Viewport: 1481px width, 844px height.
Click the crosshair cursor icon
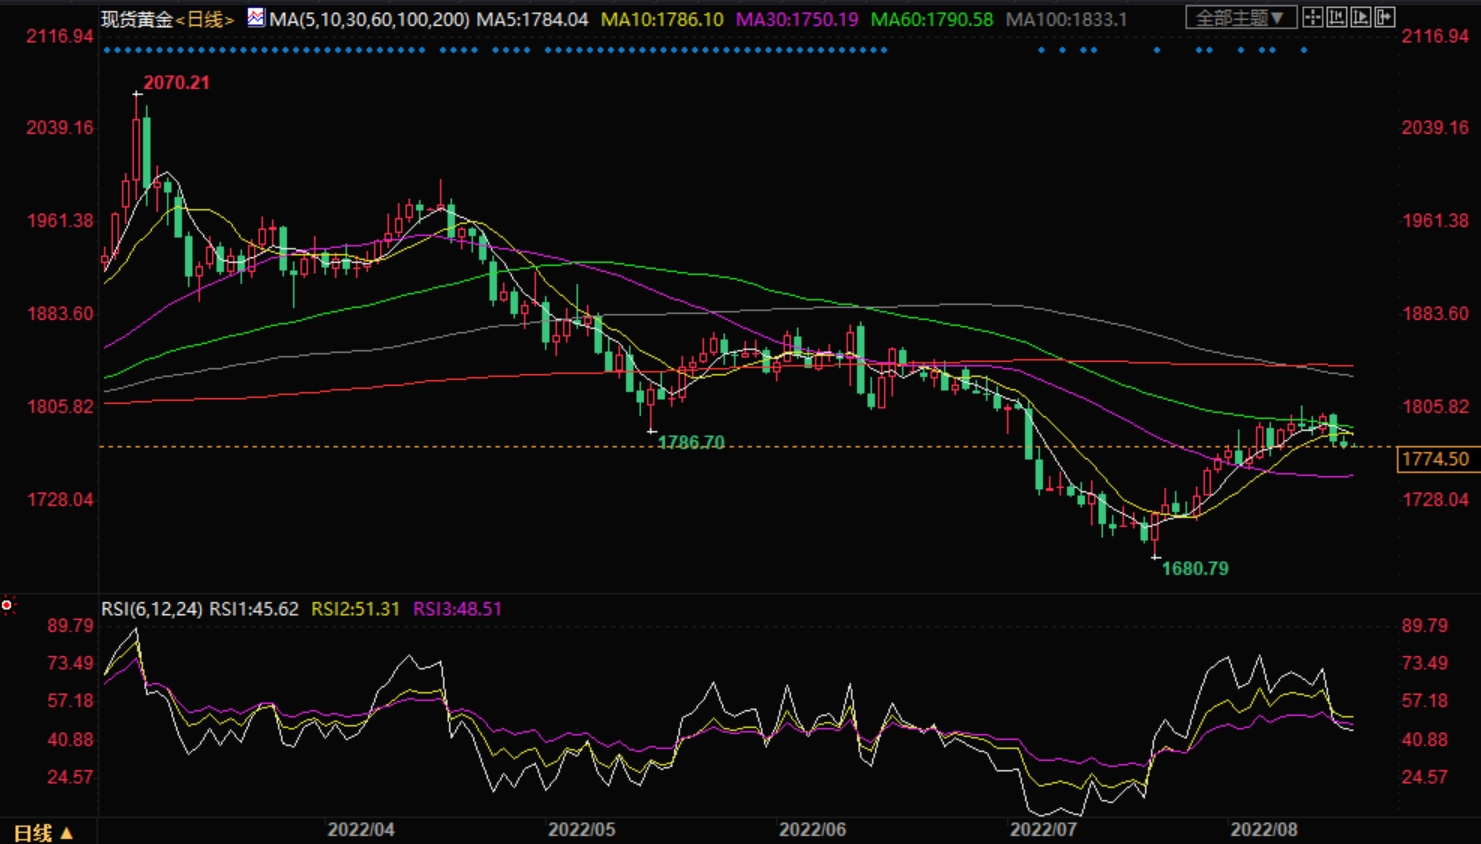coord(1313,17)
